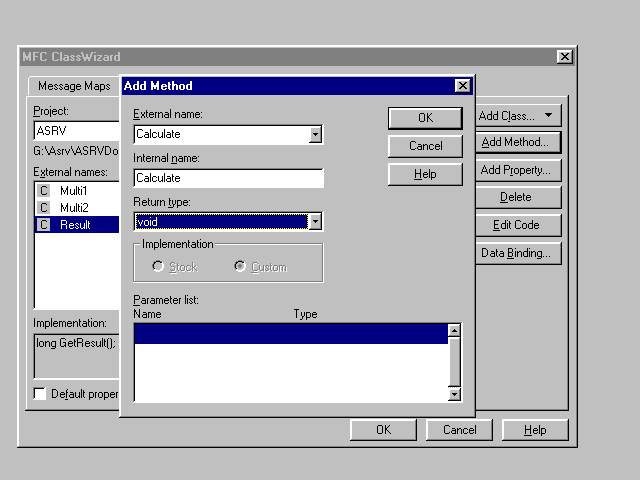
Task: Click the Data Binding button
Action: 518,253
